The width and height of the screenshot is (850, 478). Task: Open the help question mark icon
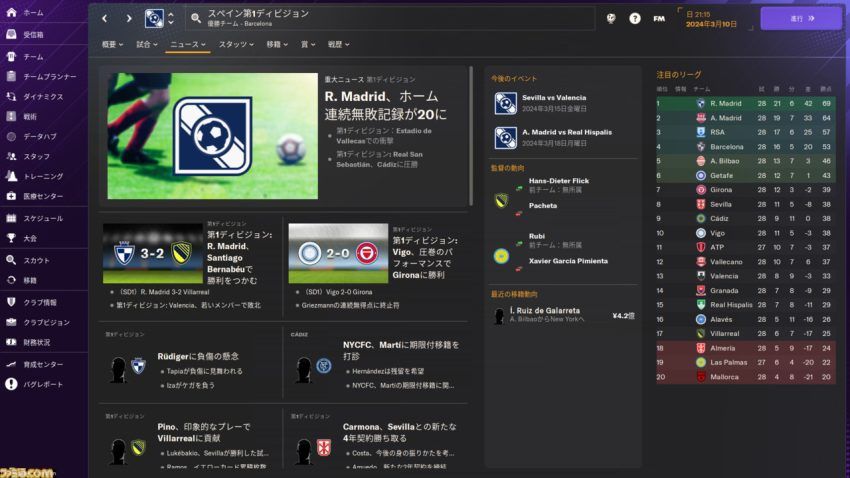(x=635, y=18)
